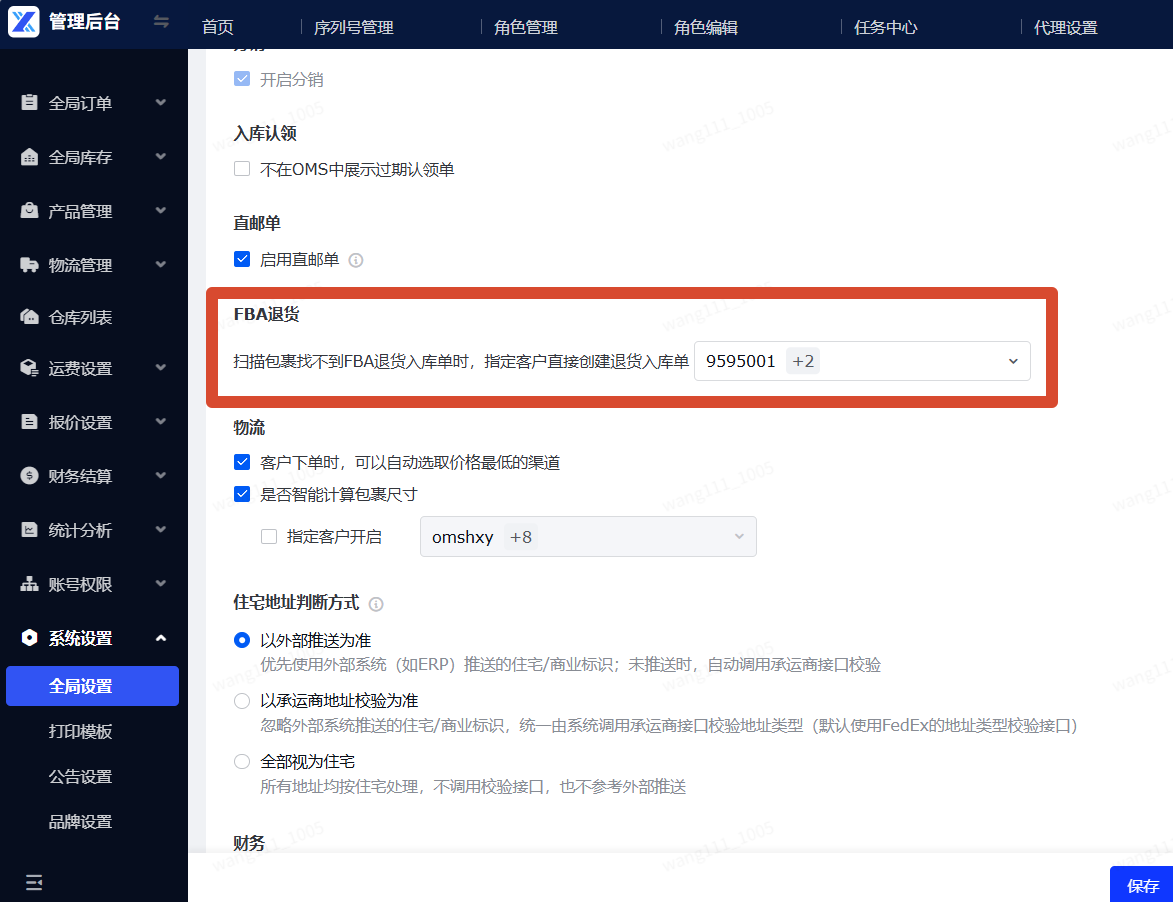Screen dimensions: 1173x902
Task: Open 全局设置 in the sidebar
Action: tap(92, 686)
